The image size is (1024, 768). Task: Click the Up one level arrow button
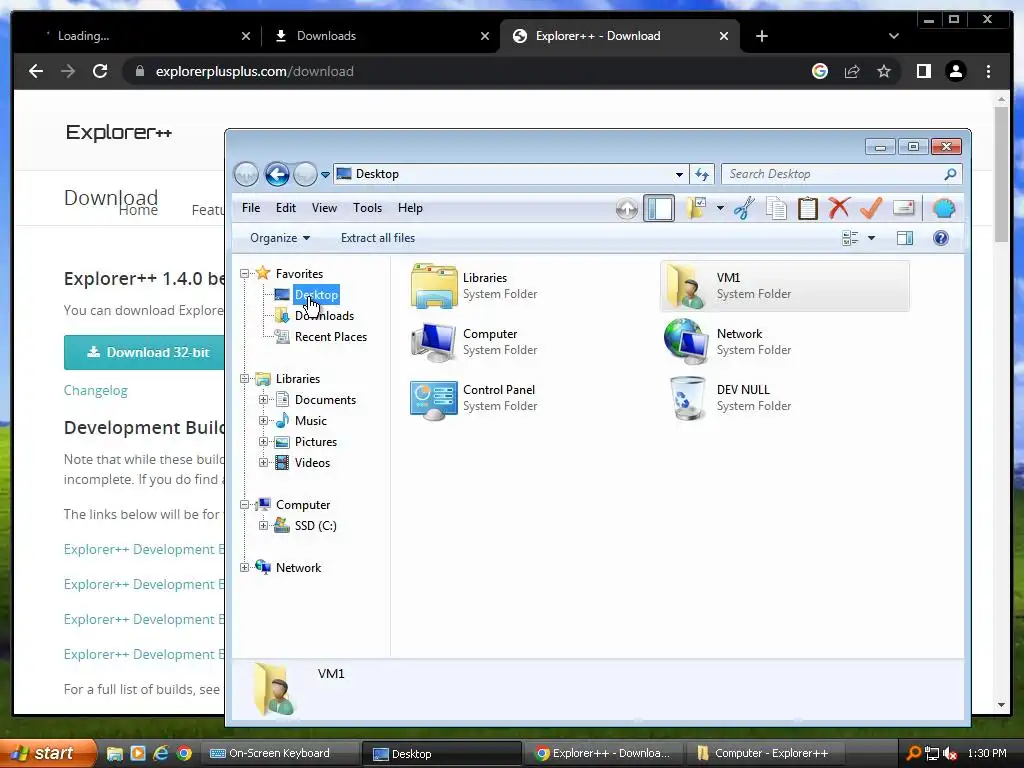626,209
